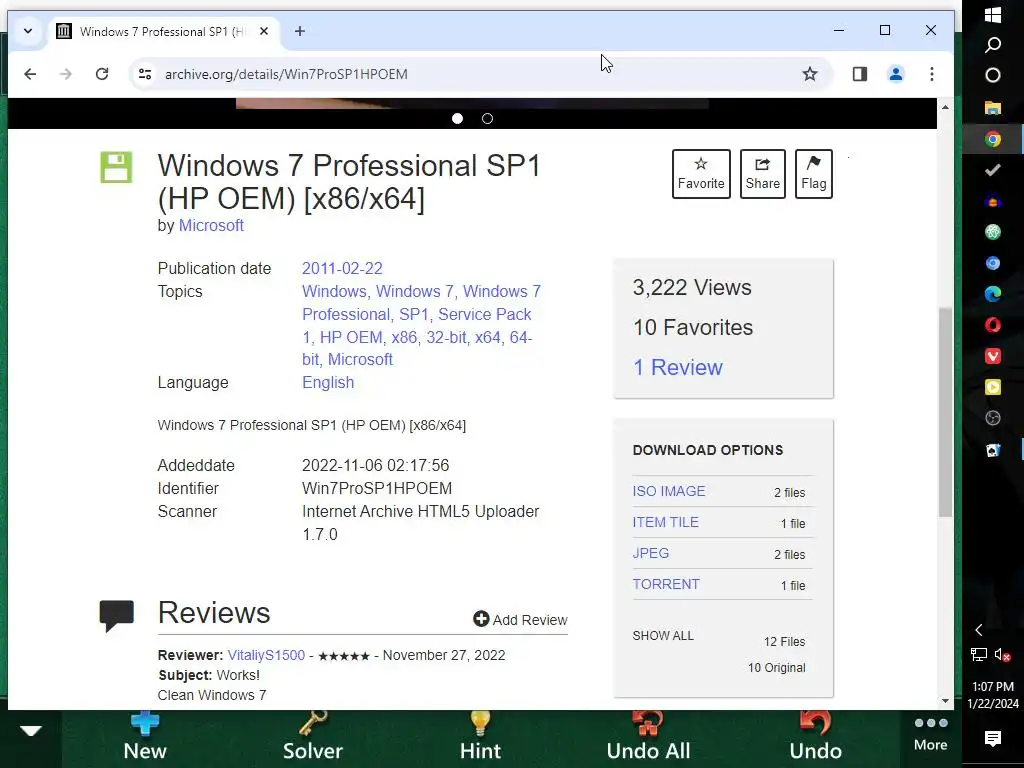
Task: Get a Hint in the solitaire app
Action: [x=480, y=737]
